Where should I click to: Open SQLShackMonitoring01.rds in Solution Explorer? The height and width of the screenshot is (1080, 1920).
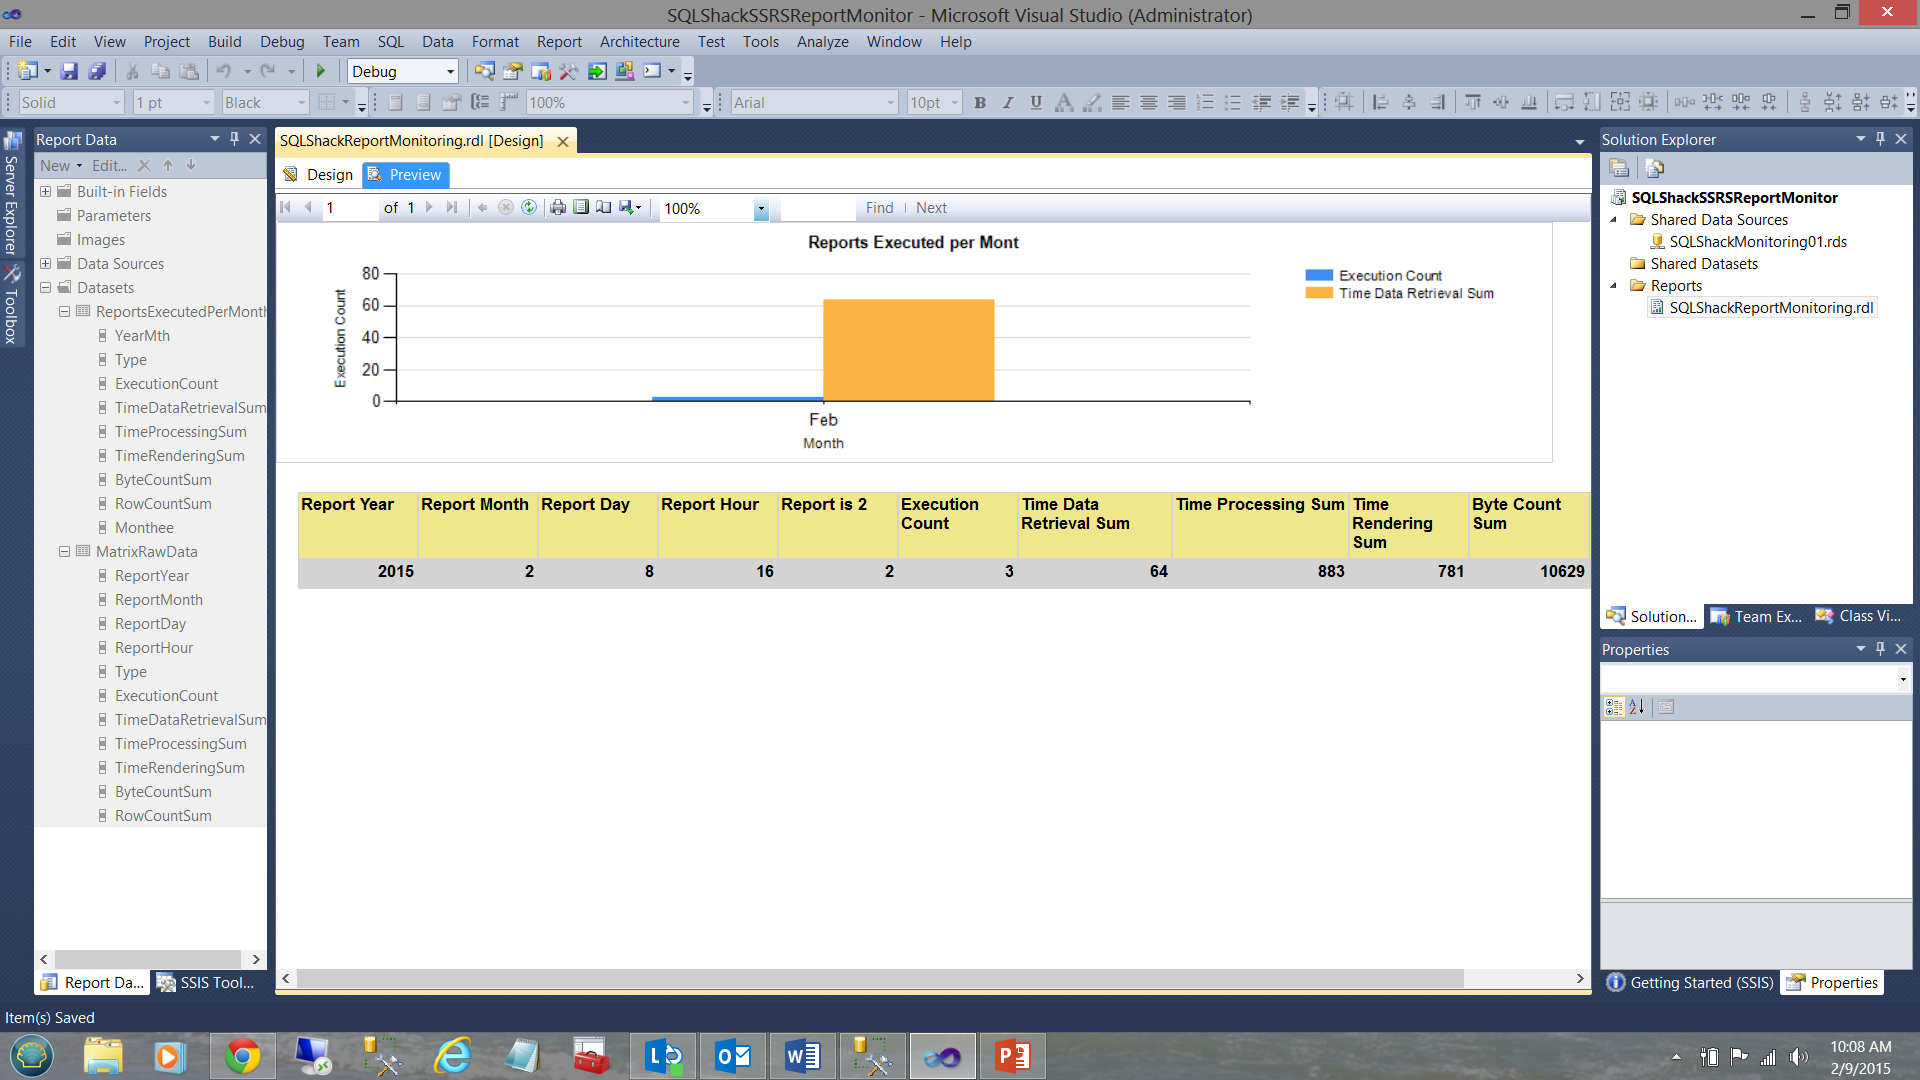(x=1757, y=242)
